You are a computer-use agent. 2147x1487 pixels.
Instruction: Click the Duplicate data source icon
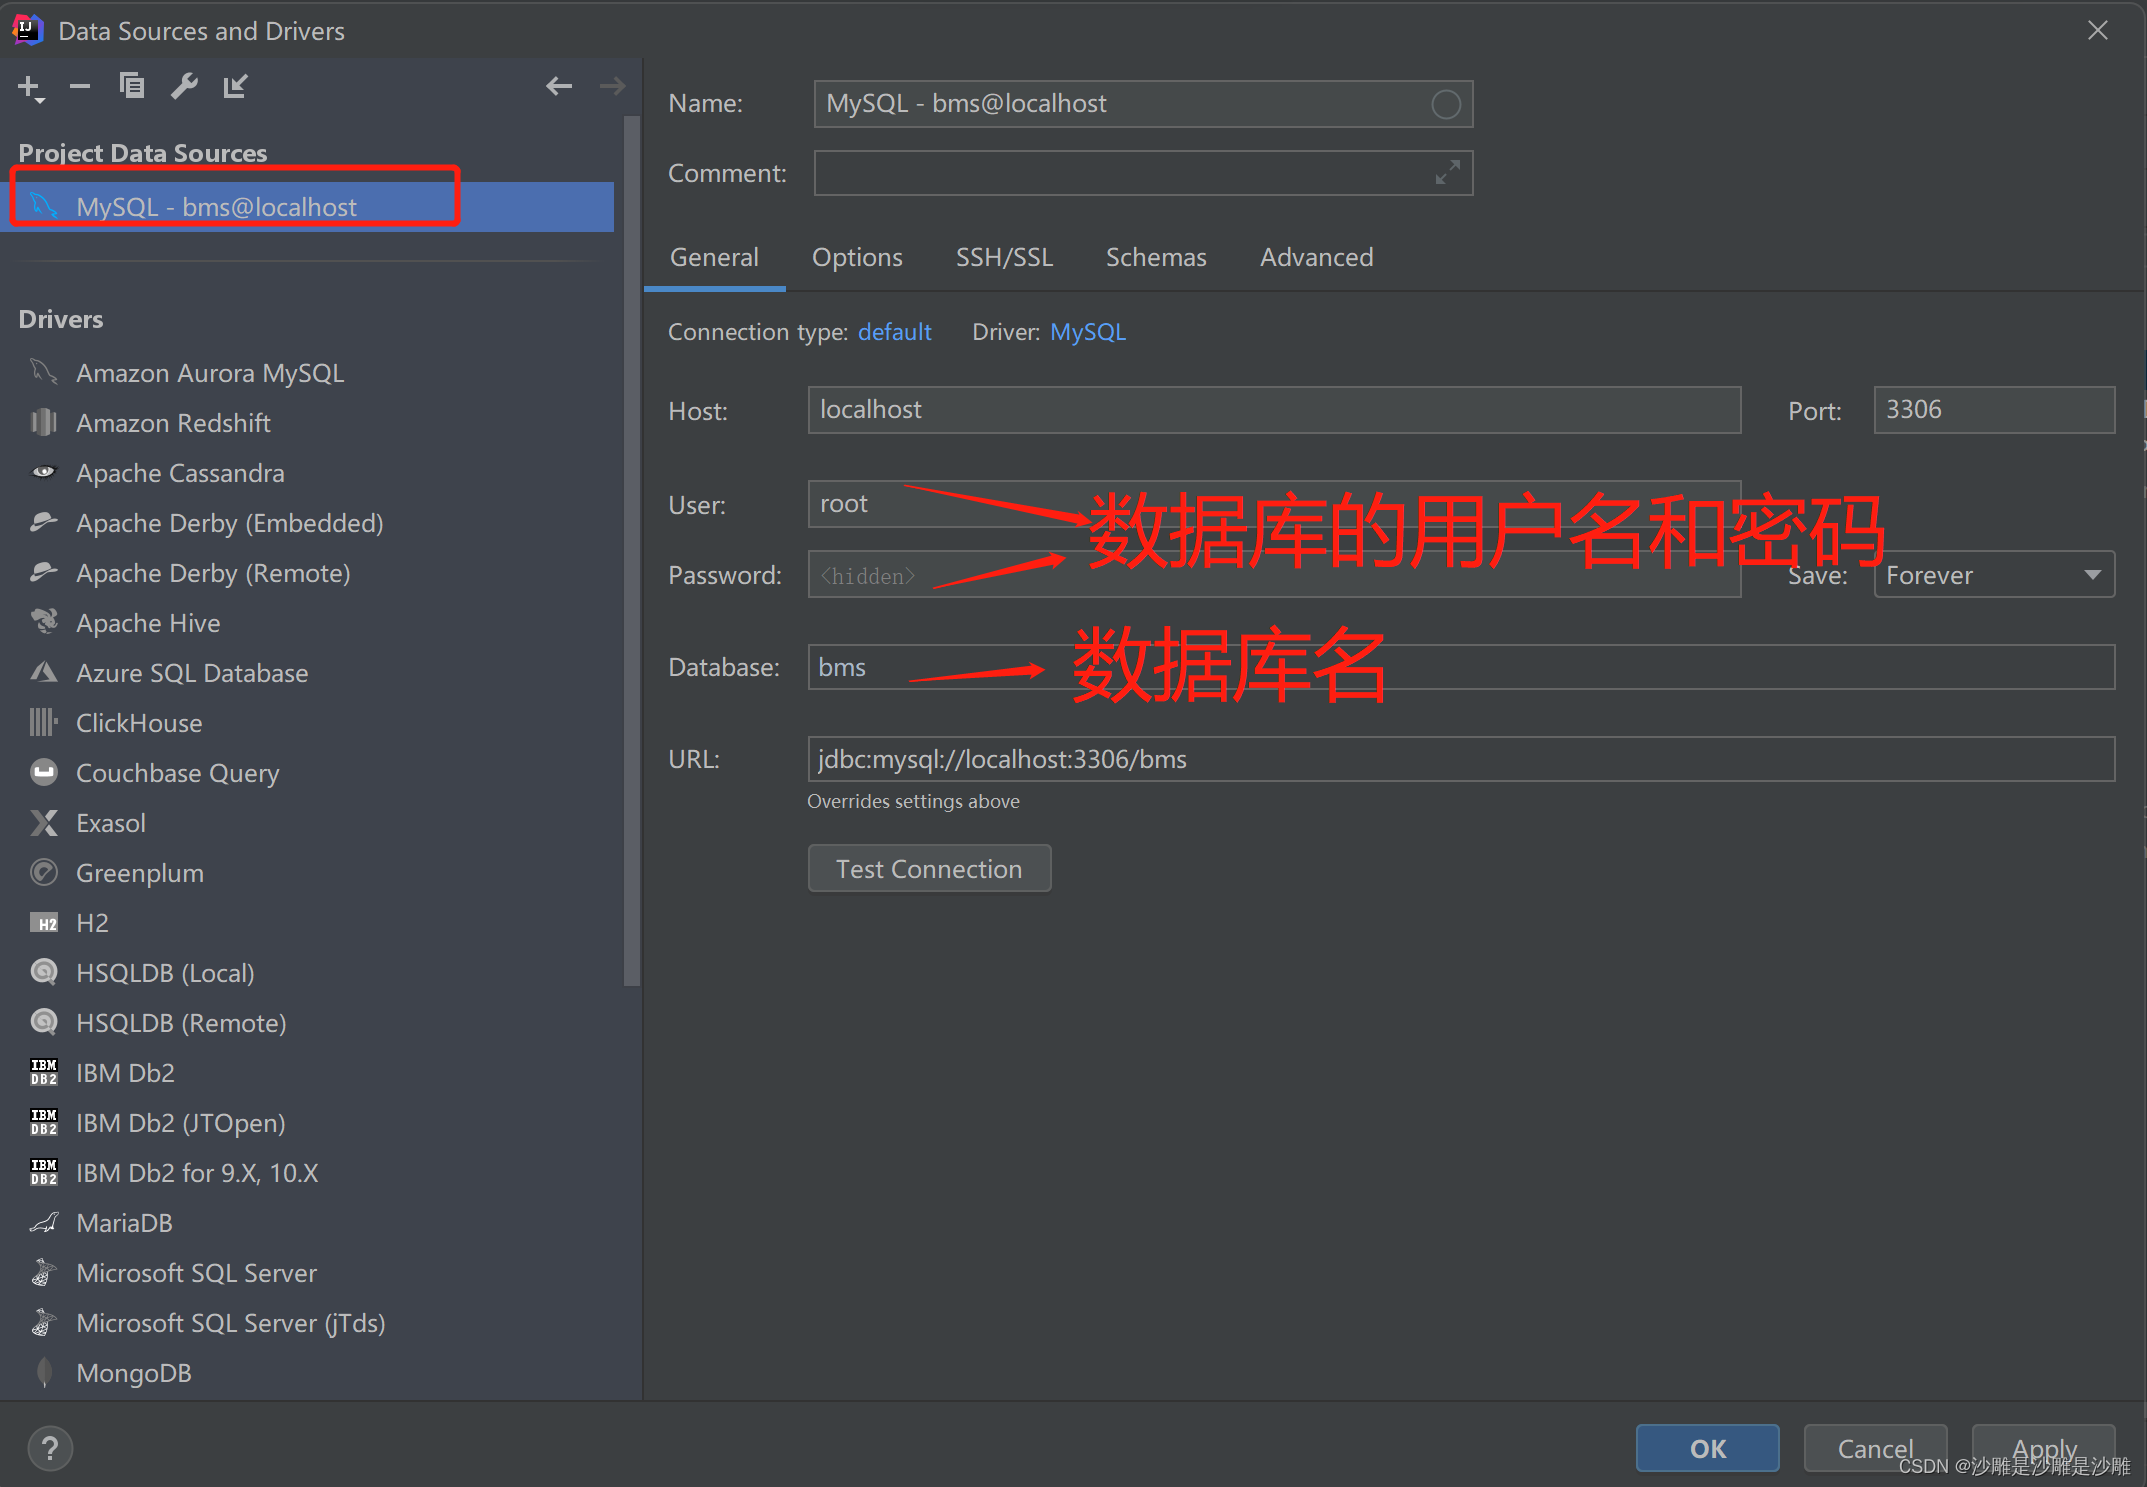pyautogui.click(x=131, y=87)
